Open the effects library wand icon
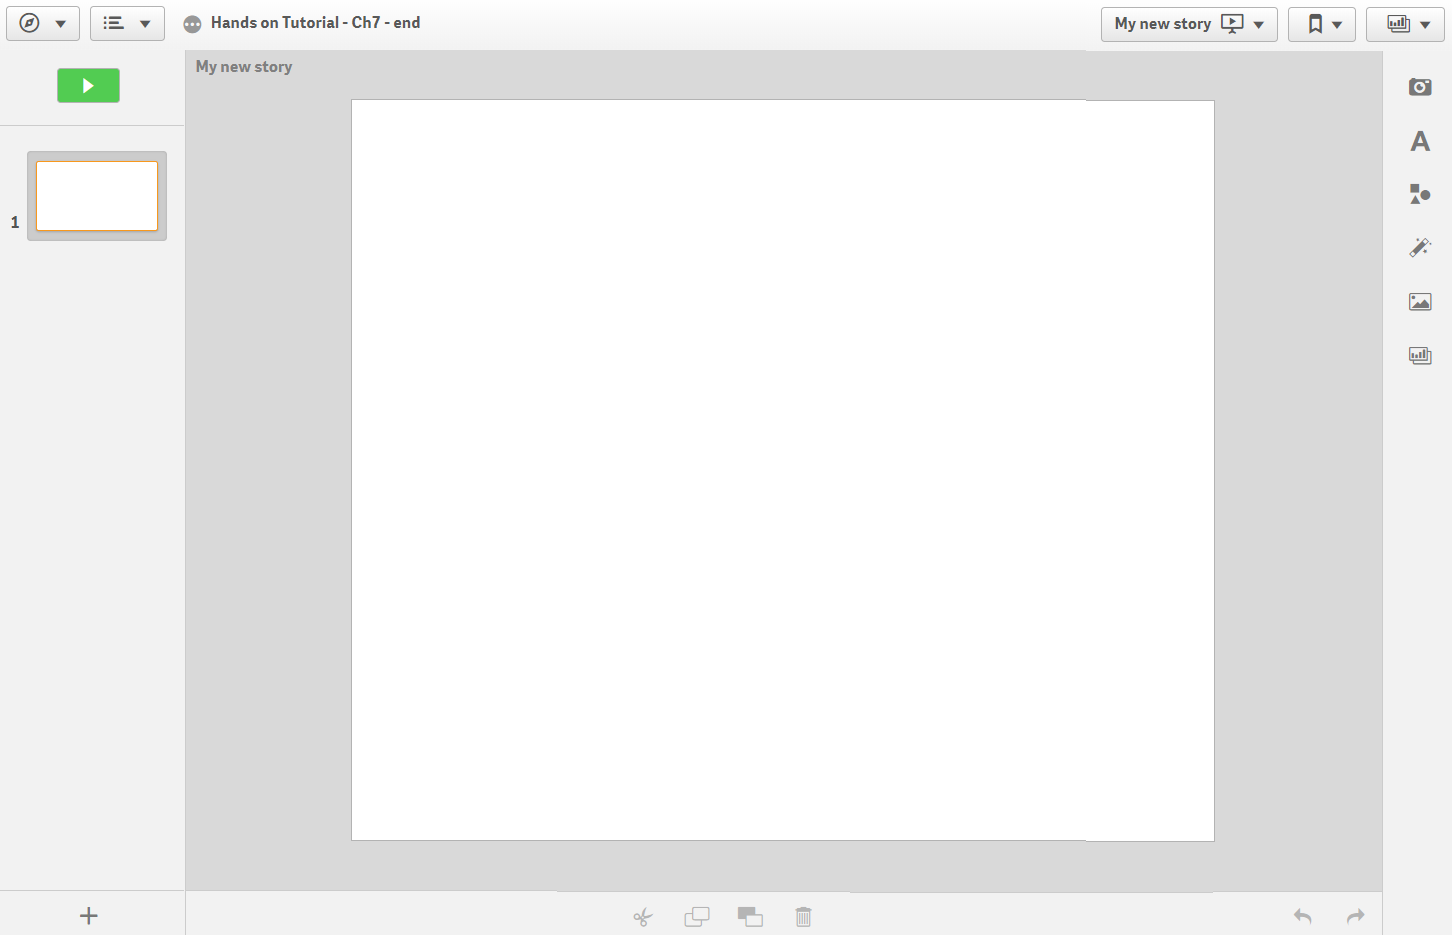1452x935 pixels. 1420,247
